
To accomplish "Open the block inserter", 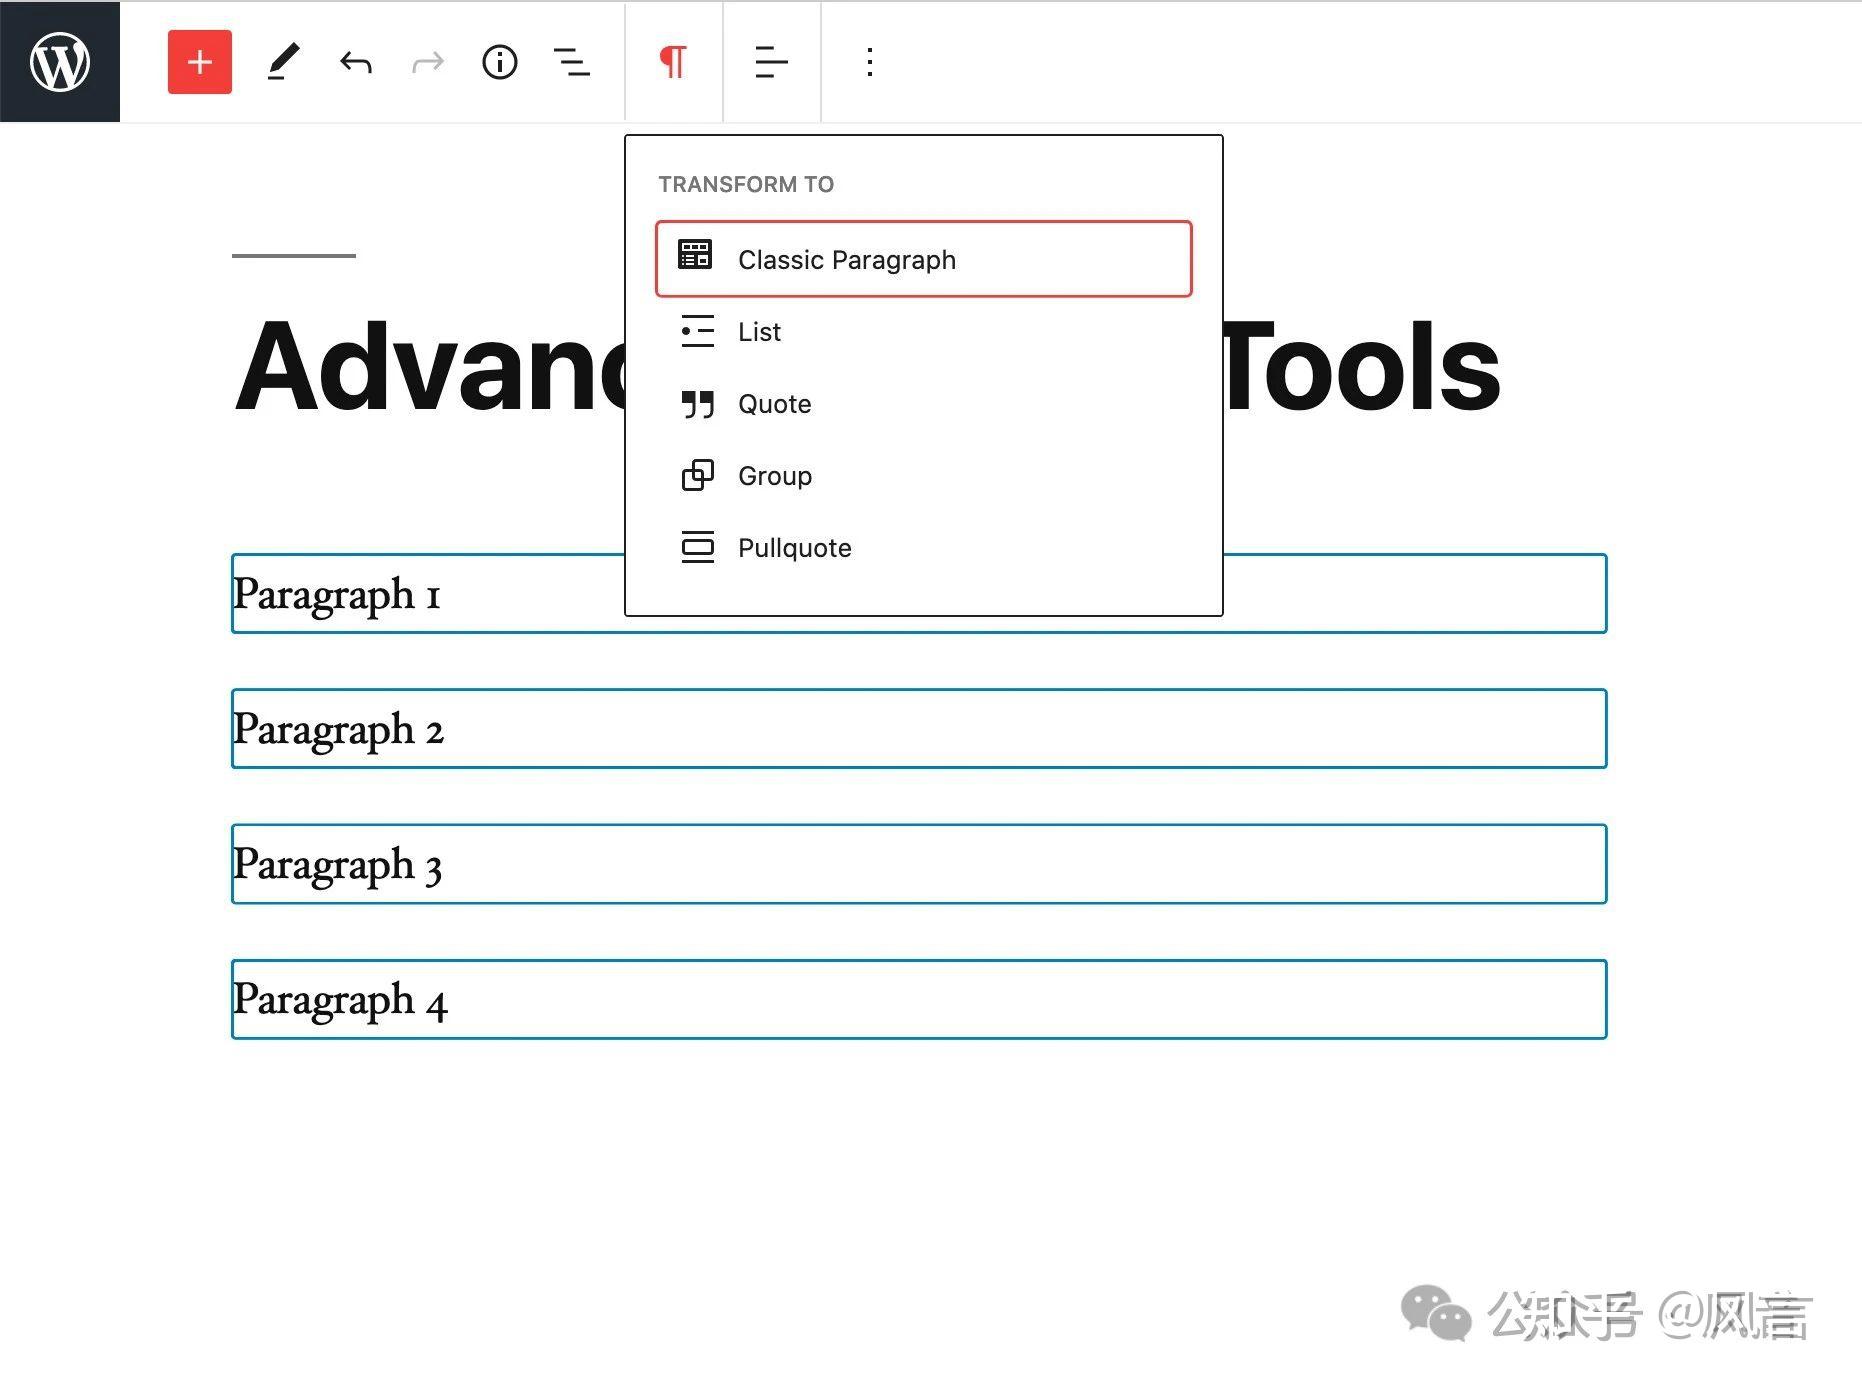I will 199,62.
